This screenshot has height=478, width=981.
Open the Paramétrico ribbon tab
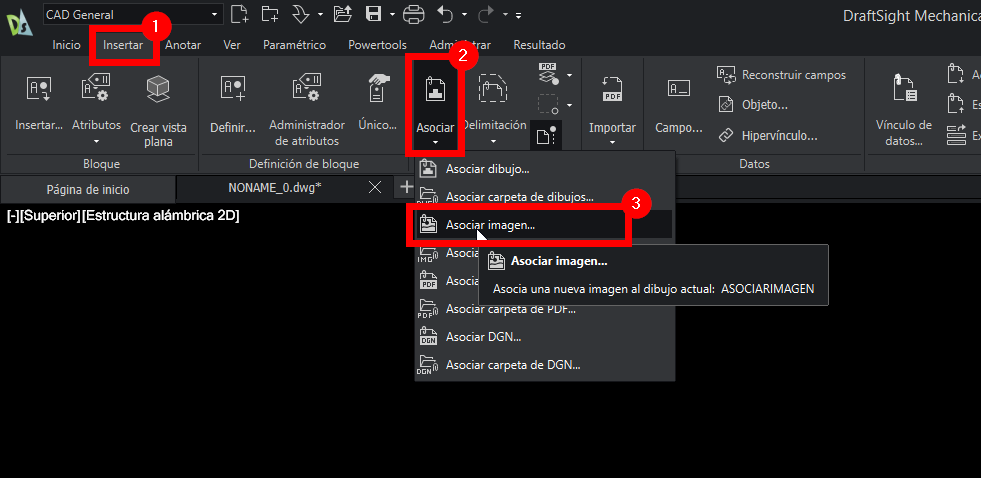coord(294,45)
